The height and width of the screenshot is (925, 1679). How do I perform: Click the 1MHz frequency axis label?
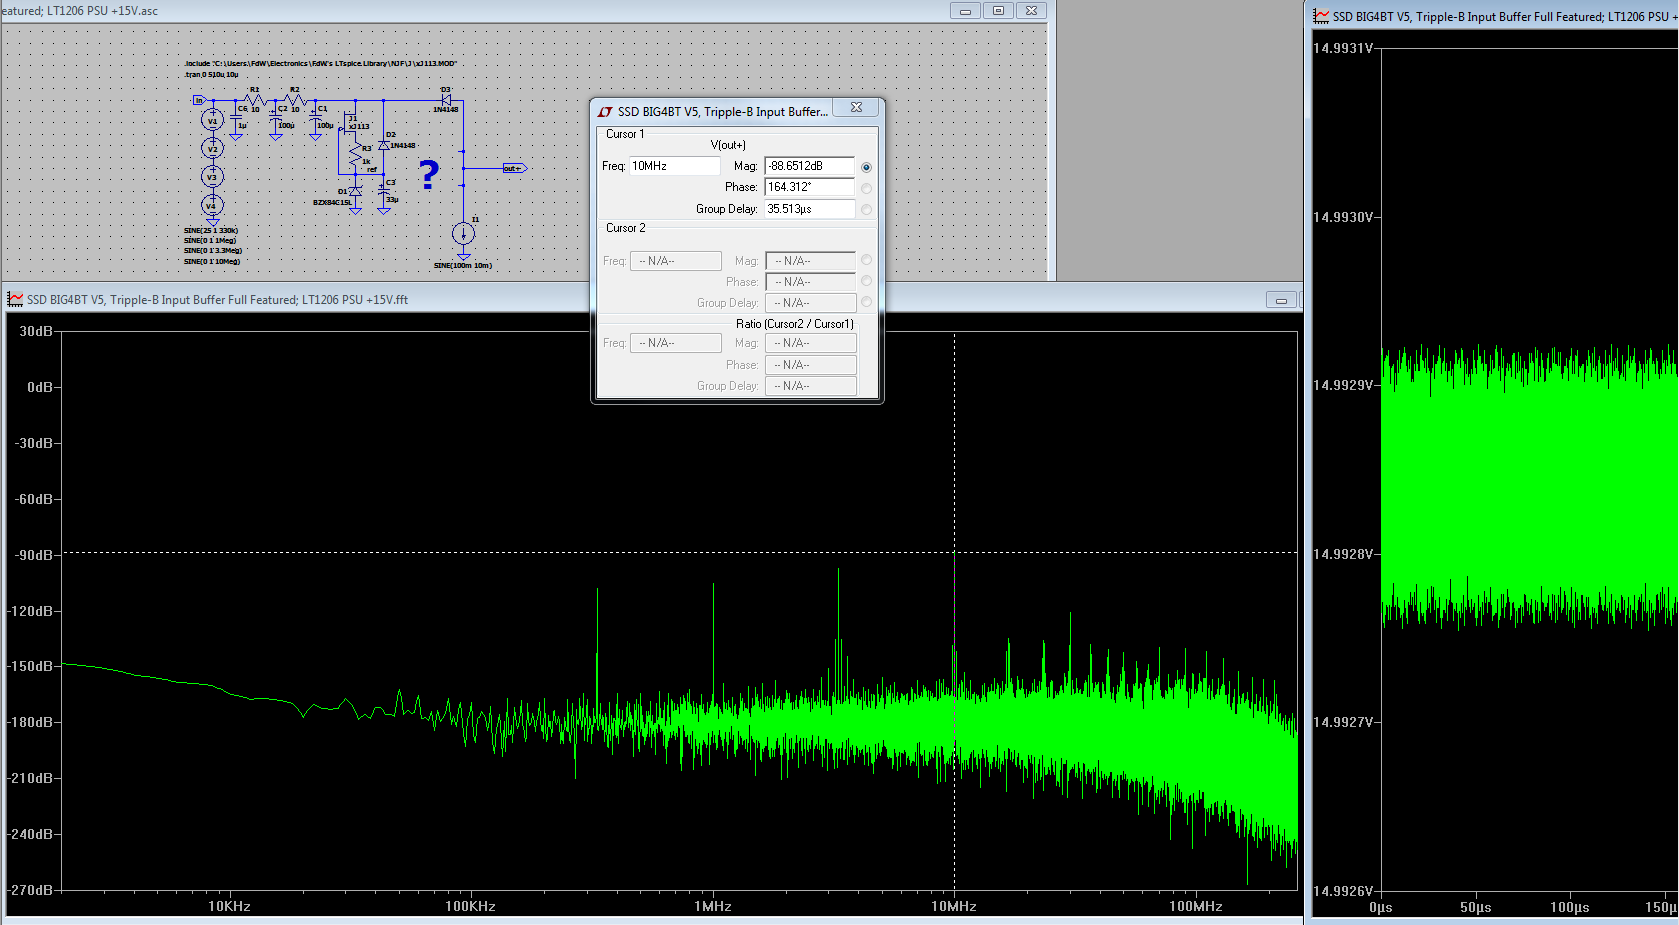coord(713,906)
